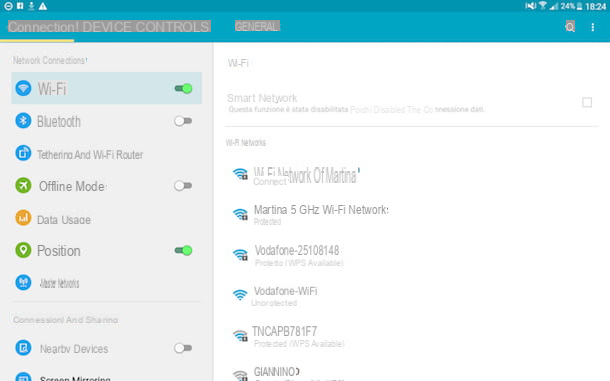Tap signal icon for Wi-Fi Network Of Martina
The width and height of the screenshot is (610, 381).
click(x=240, y=174)
